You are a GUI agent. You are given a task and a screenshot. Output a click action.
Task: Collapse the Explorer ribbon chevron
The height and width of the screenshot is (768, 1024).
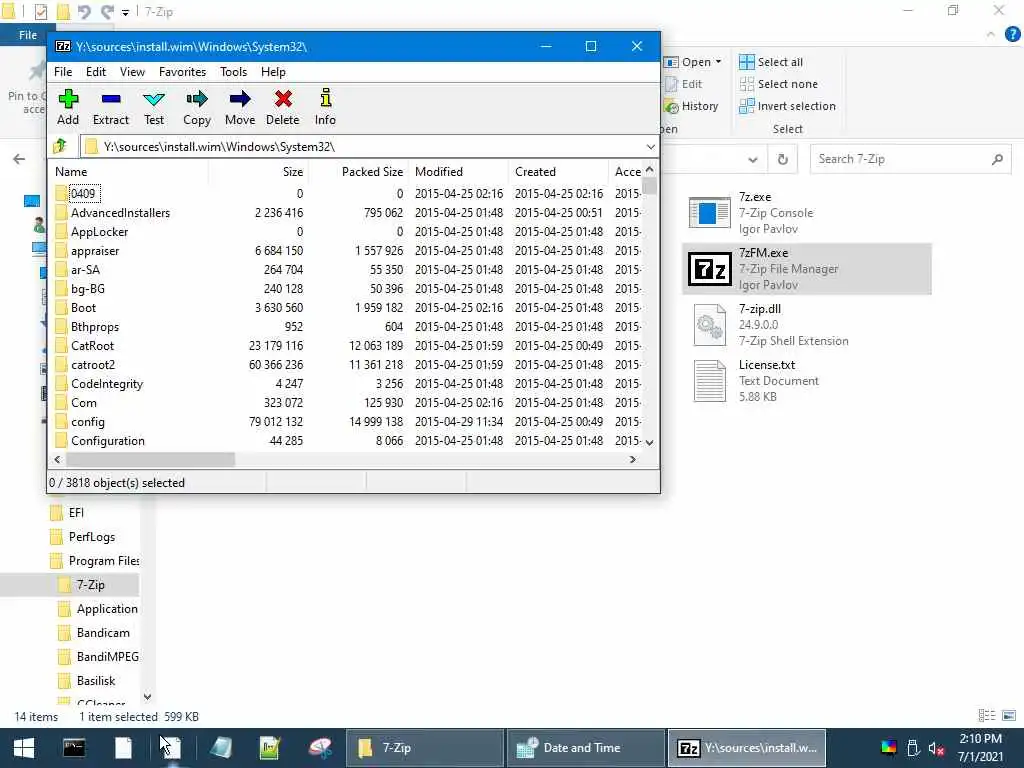point(991,34)
